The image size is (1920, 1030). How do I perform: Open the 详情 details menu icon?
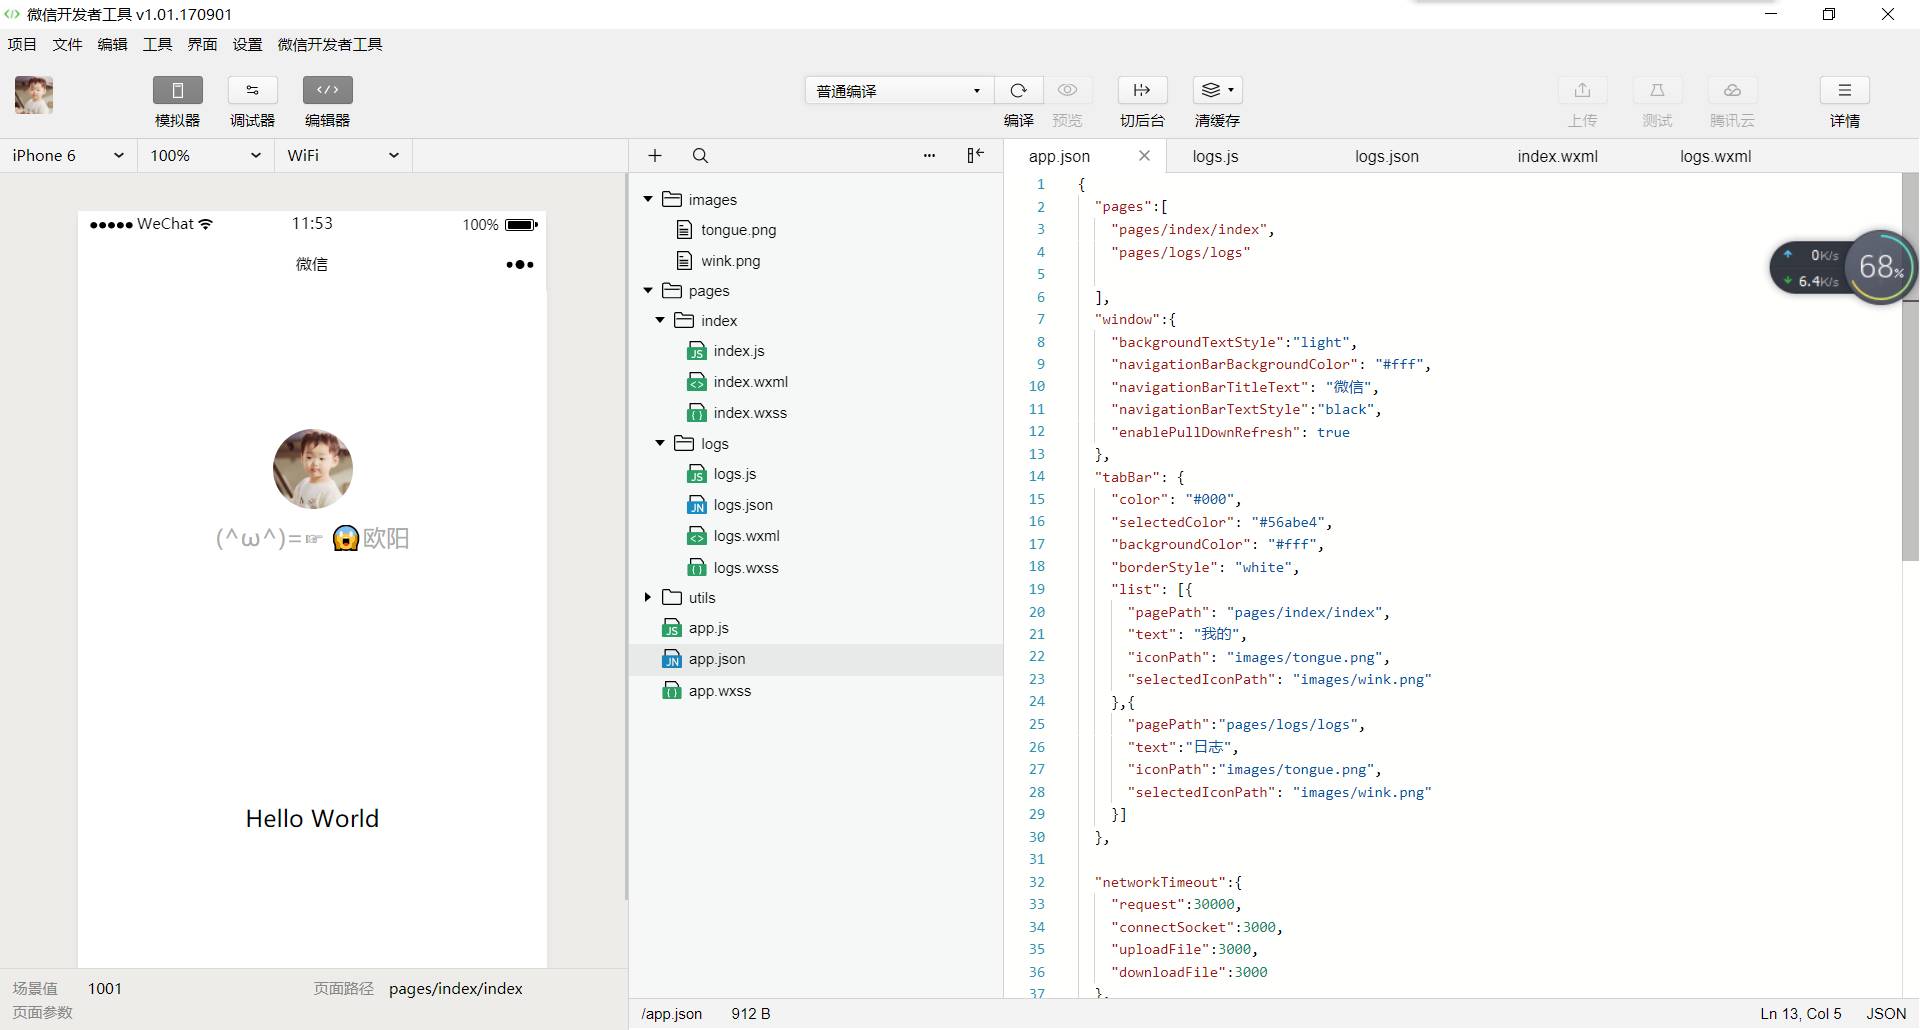tap(1845, 90)
